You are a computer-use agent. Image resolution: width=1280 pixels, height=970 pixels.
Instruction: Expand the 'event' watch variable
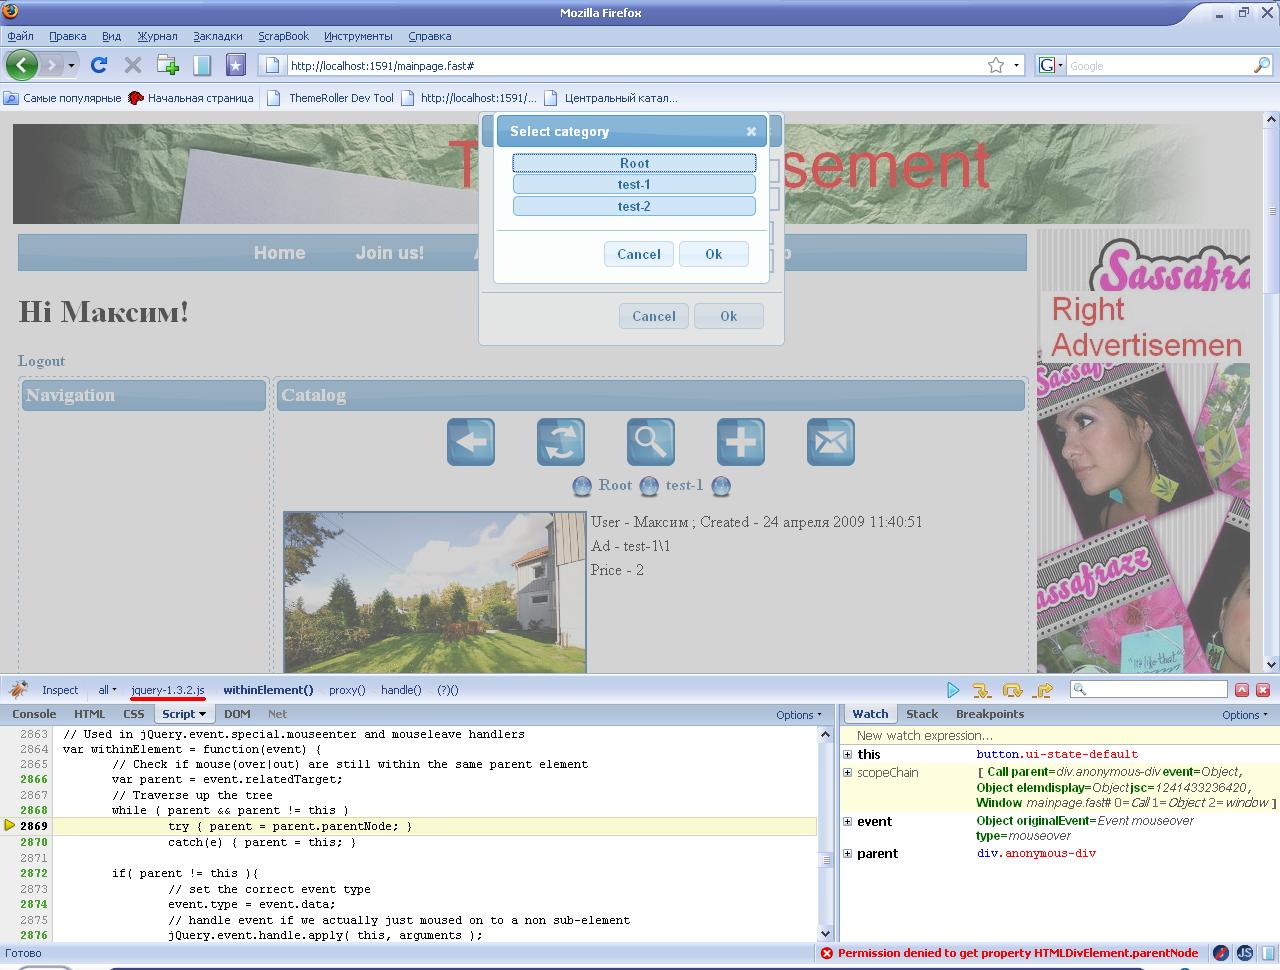coord(847,822)
